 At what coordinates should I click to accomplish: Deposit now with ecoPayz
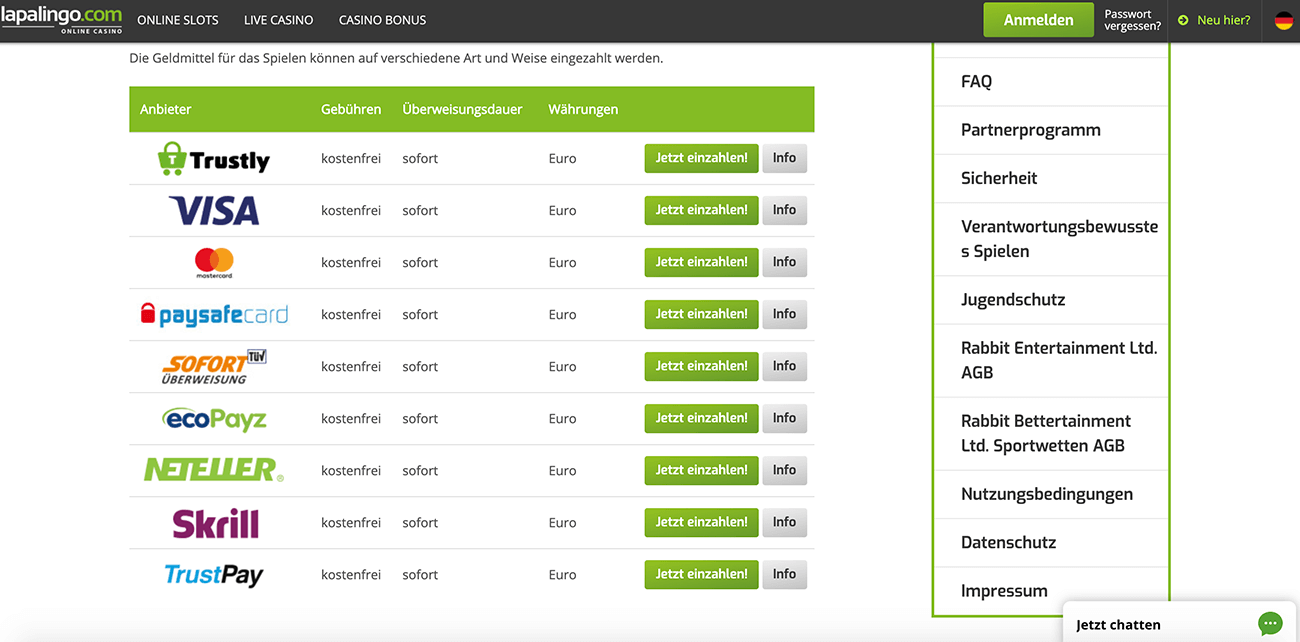click(x=701, y=418)
